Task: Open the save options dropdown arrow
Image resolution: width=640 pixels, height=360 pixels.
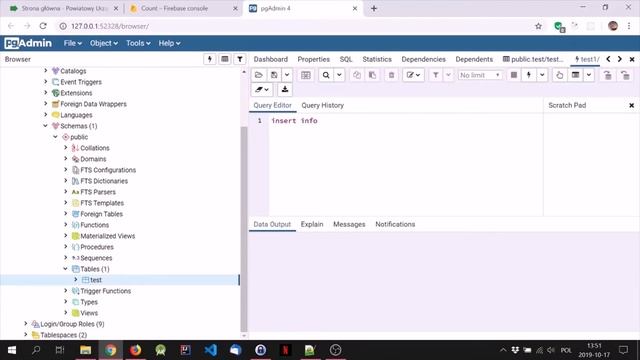Action: point(287,75)
